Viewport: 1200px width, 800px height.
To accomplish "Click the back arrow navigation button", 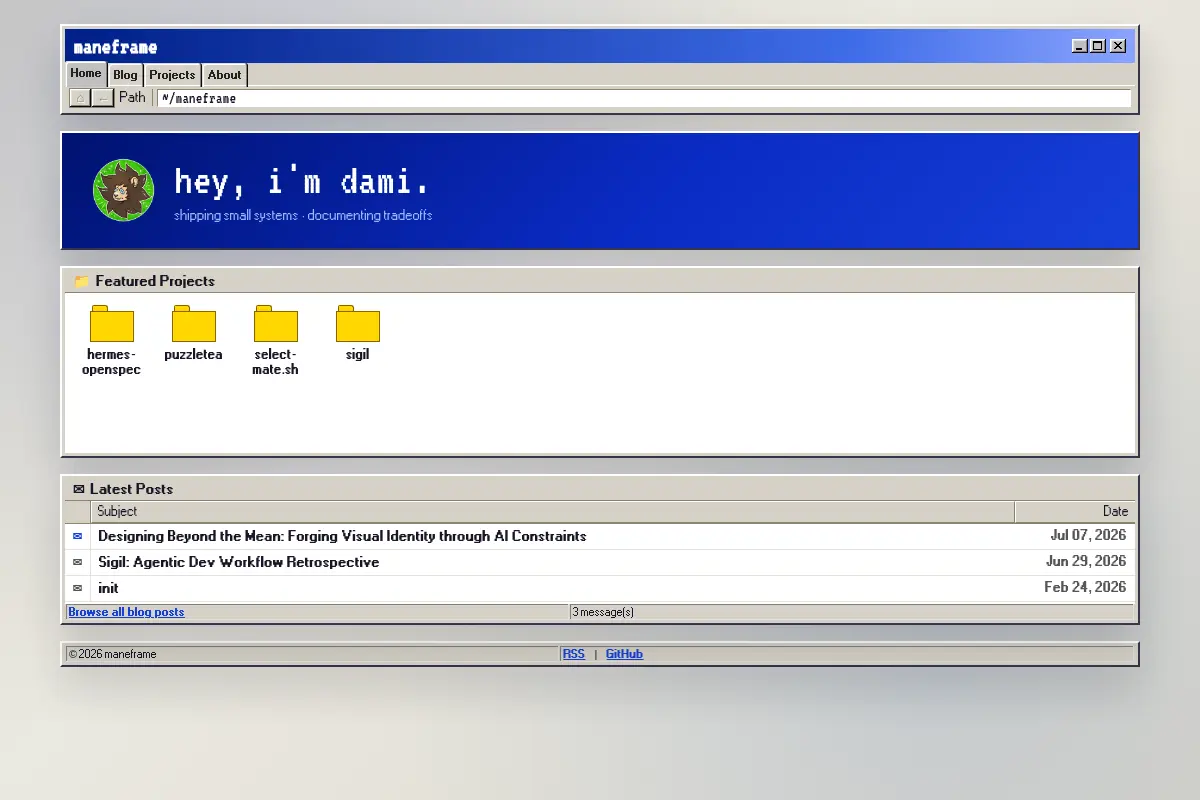I will (103, 98).
